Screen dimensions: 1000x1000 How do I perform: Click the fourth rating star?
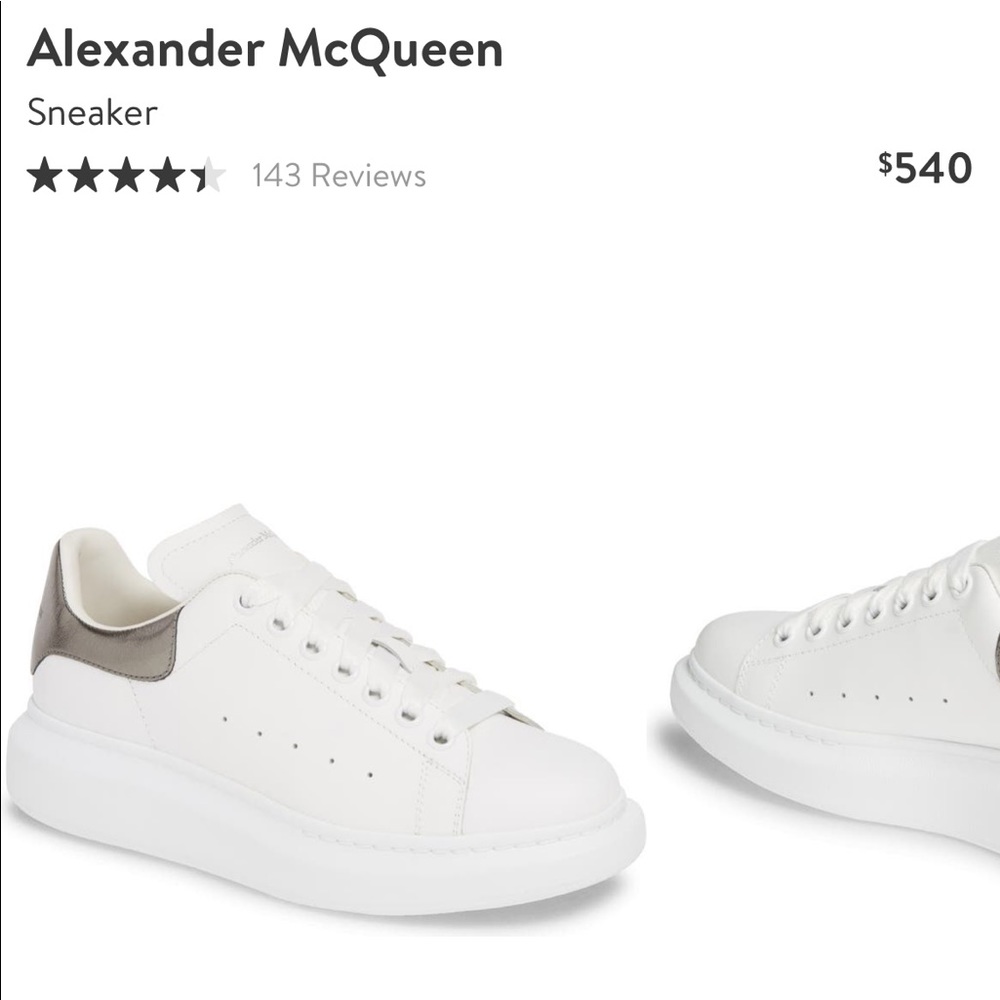[167, 175]
